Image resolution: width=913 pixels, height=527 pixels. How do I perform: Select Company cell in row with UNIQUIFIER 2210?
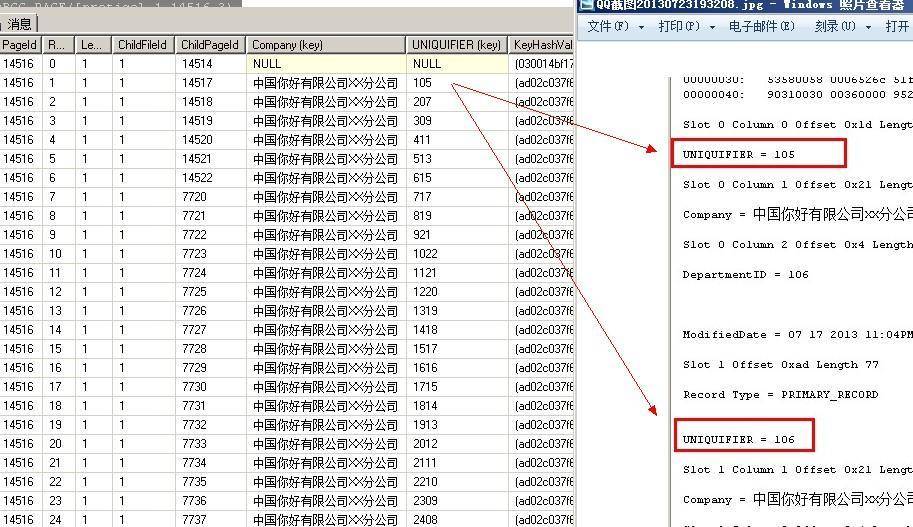326,482
